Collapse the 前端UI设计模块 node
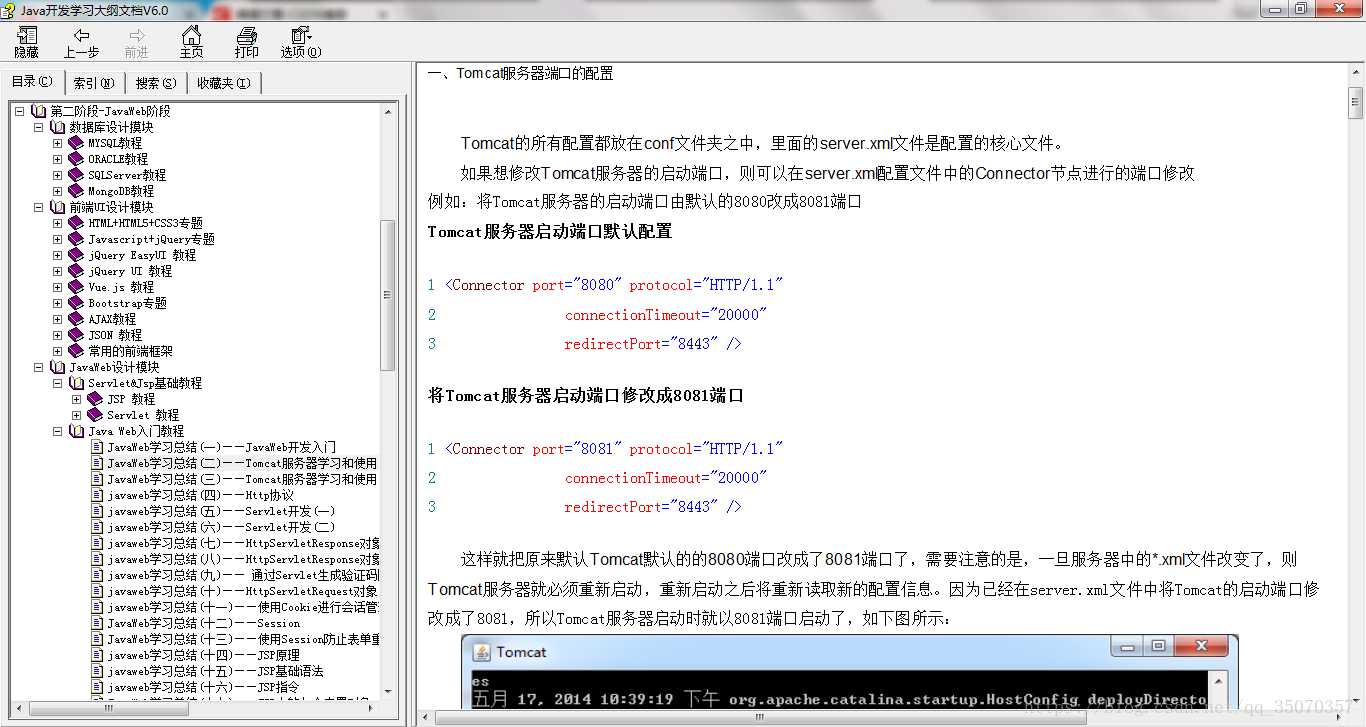The width and height of the screenshot is (1366, 727). 39,207
